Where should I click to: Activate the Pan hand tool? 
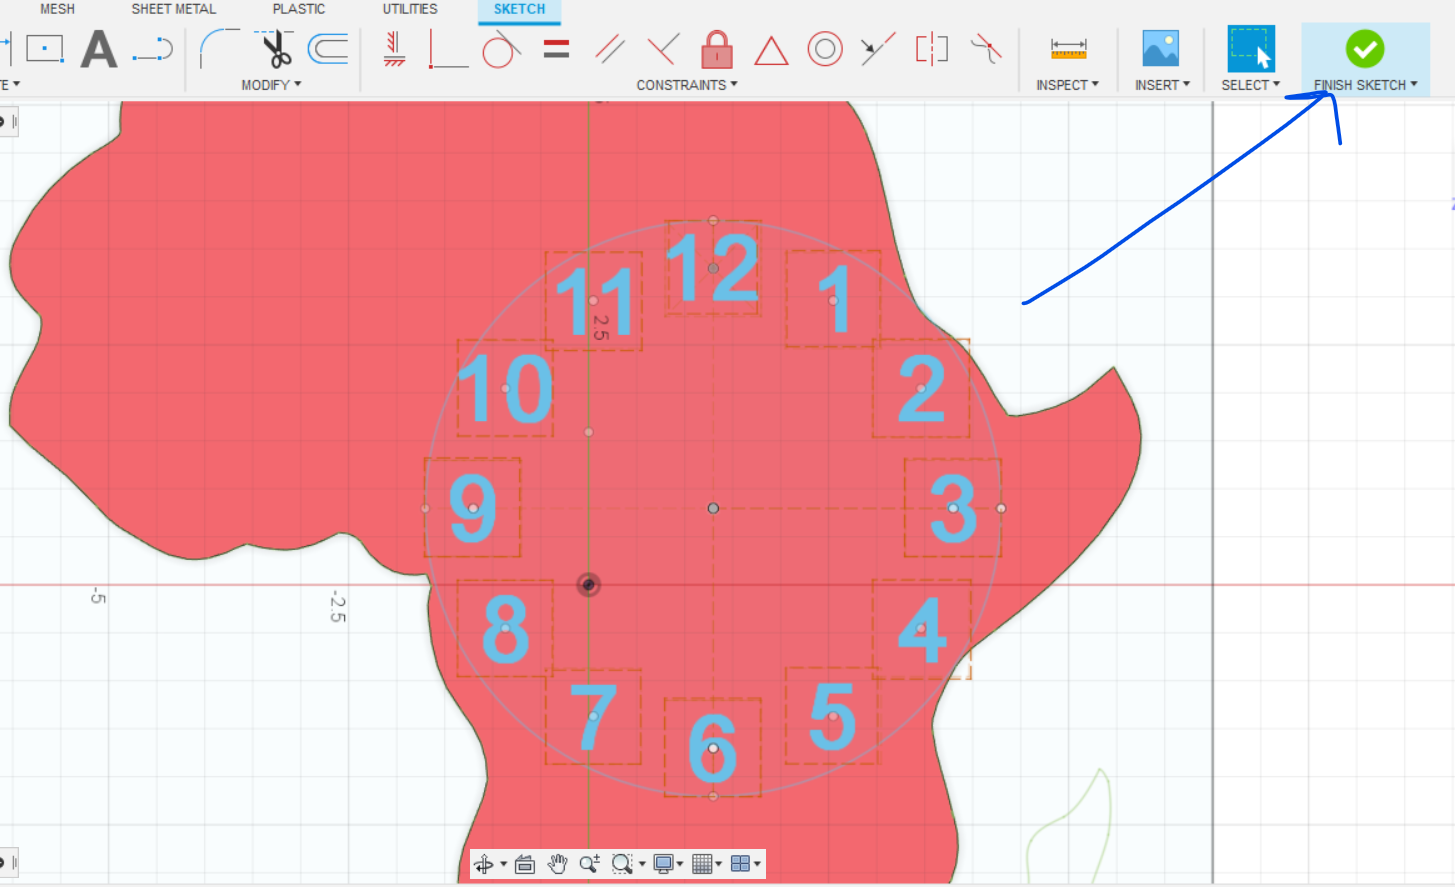click(x=558, y=864)
